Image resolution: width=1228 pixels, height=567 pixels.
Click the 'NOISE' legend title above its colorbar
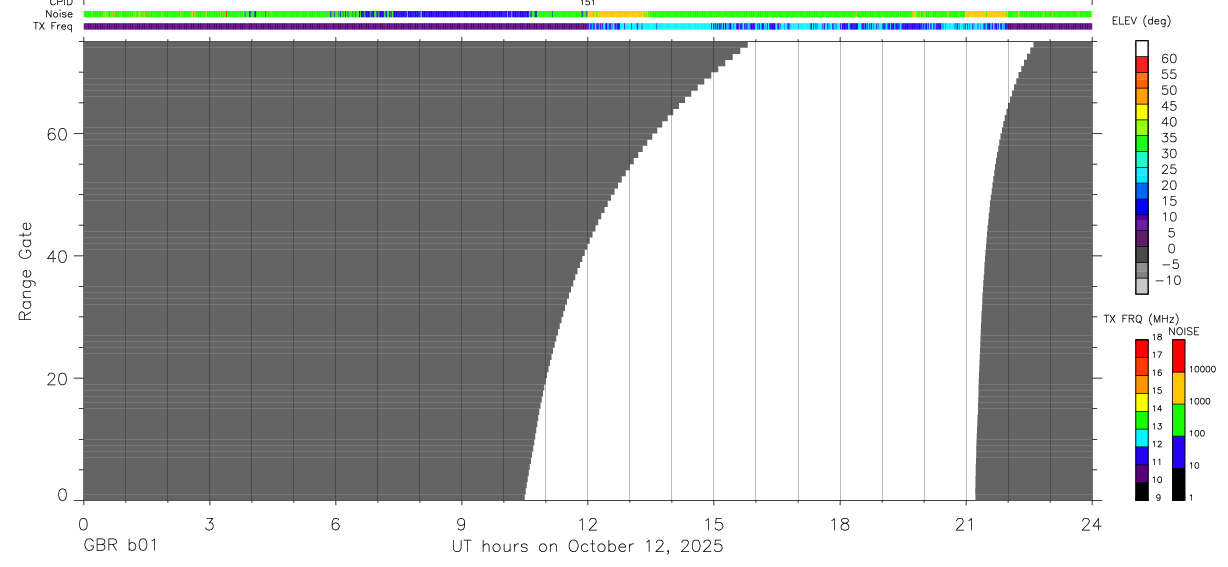pyautogui.click(x=1184, y=332)
